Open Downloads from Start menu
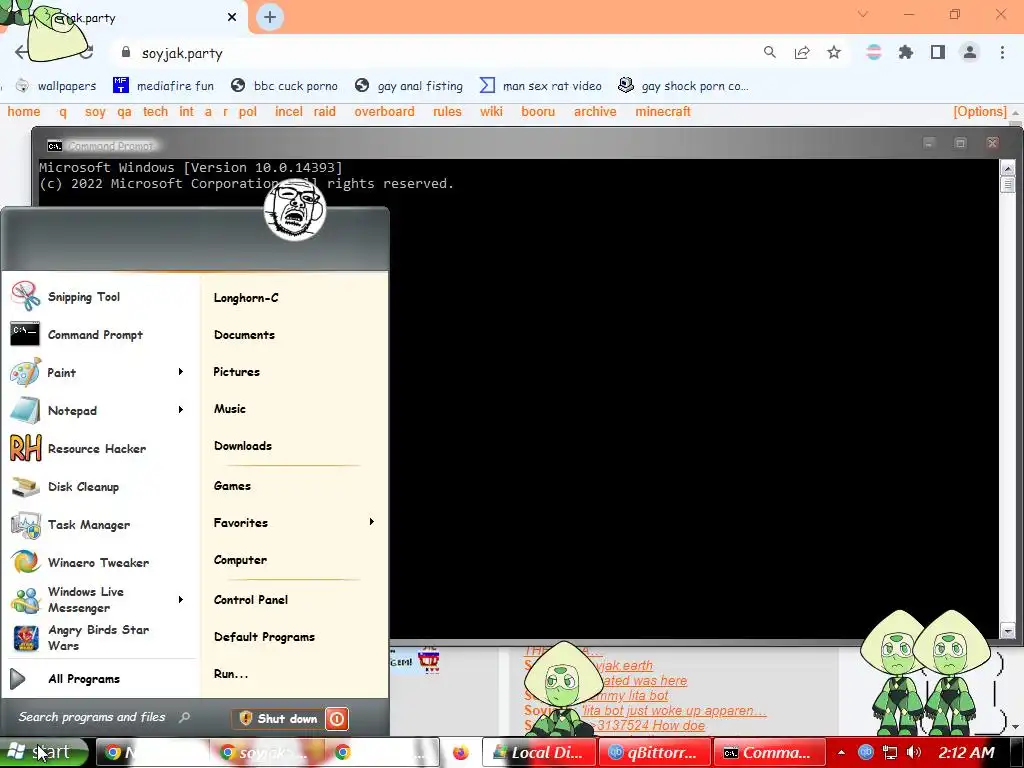The image size is (1024, 768). [x=242, y=446]
